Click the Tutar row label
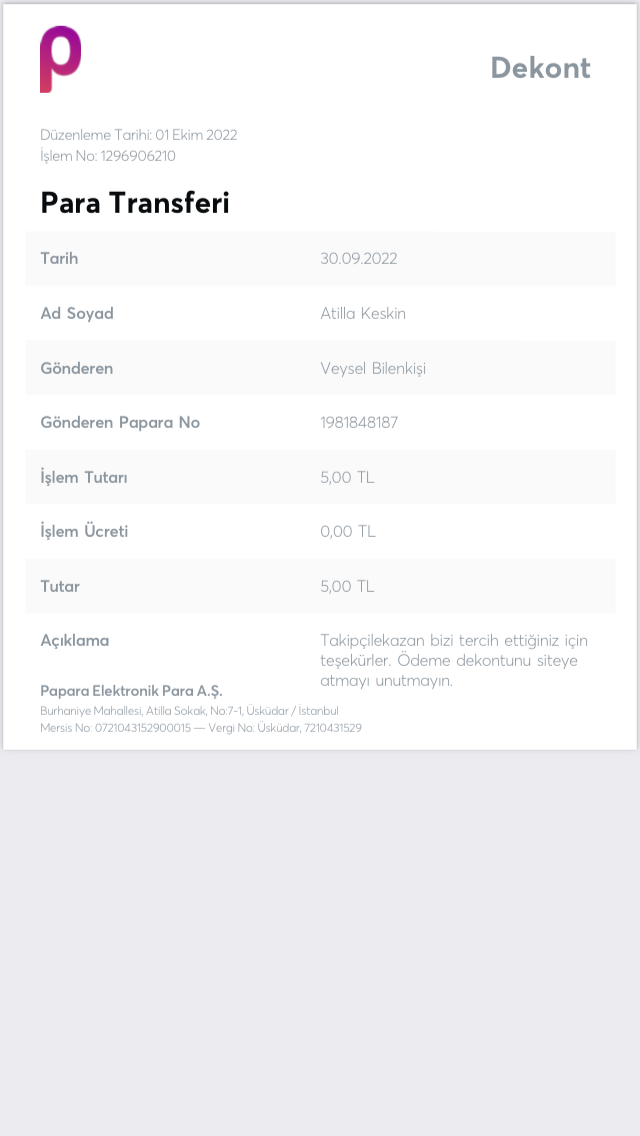640x1136 pixels. click(60, 586)
